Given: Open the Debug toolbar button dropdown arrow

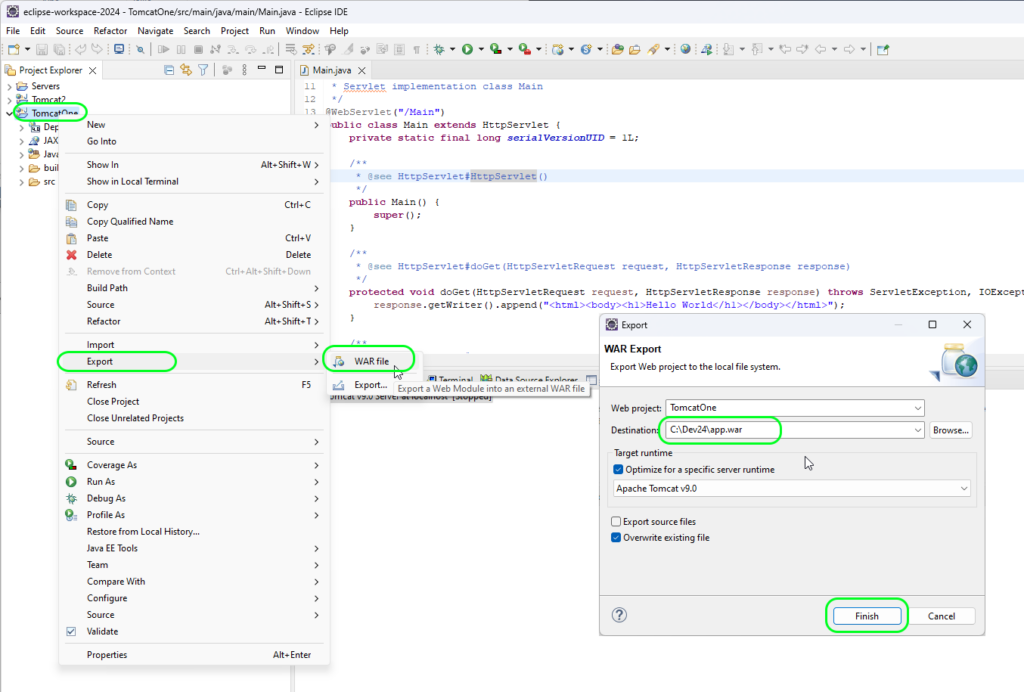Looking at the screenshot, I should click(452, 50).
